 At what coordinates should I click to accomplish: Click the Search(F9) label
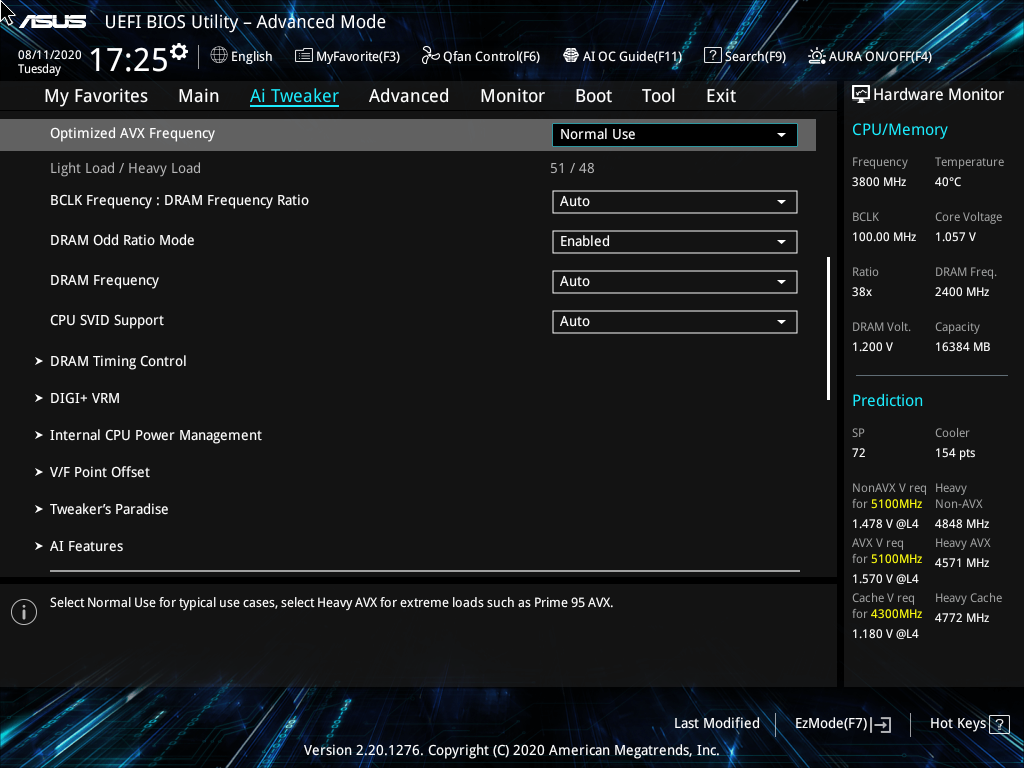click(x=756, y=57)
